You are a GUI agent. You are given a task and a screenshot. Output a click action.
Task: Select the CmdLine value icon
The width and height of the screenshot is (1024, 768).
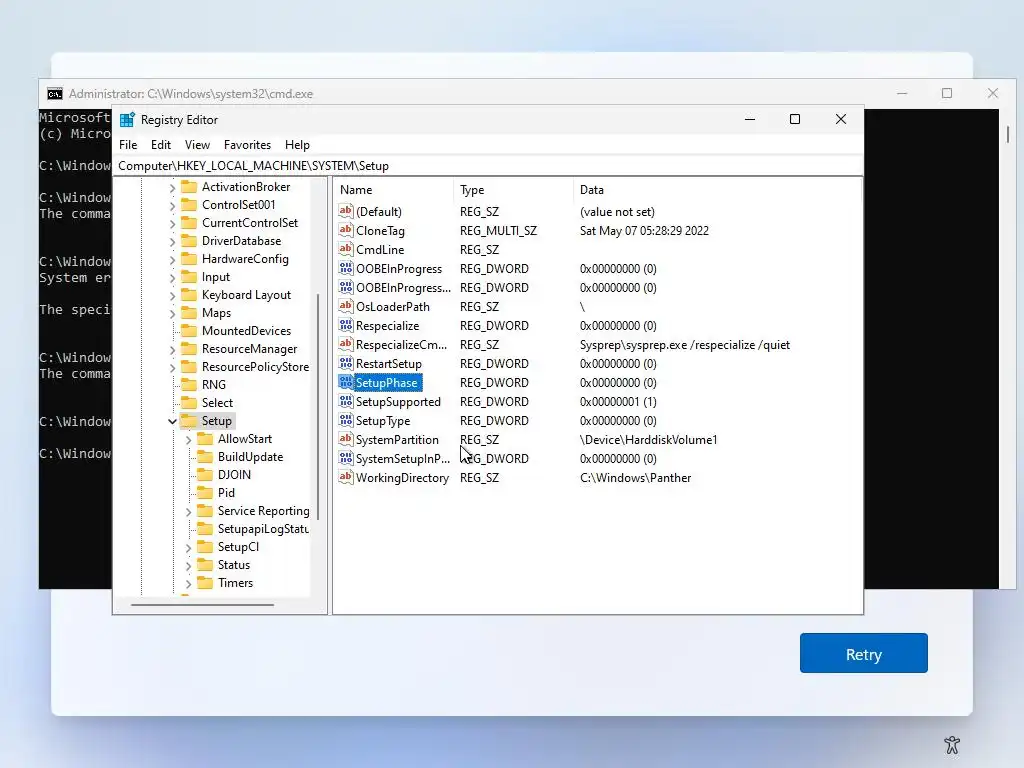pos(345,249)
